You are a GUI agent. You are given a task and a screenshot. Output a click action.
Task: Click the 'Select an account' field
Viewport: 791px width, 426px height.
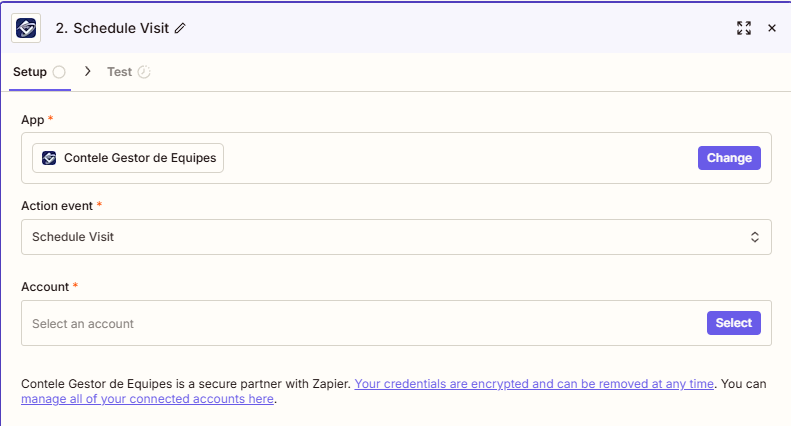tap(360, 323)
